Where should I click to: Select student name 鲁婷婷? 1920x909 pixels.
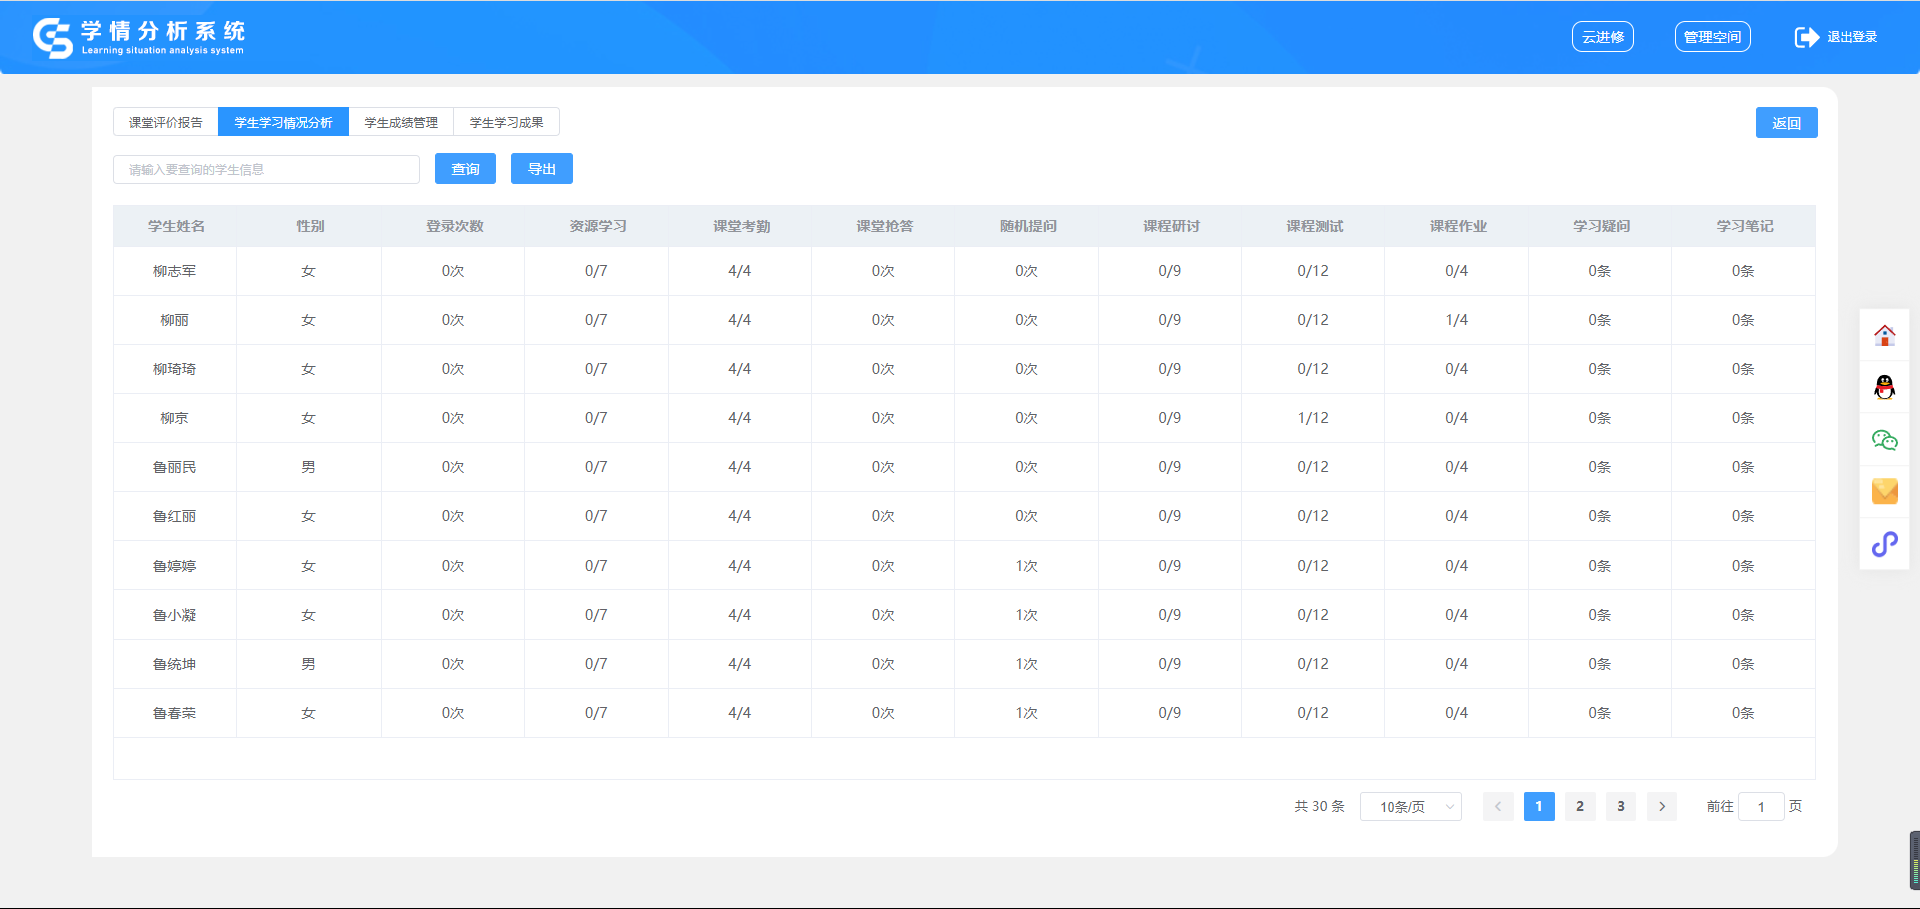pyautogui.click(x=174, y=566)
